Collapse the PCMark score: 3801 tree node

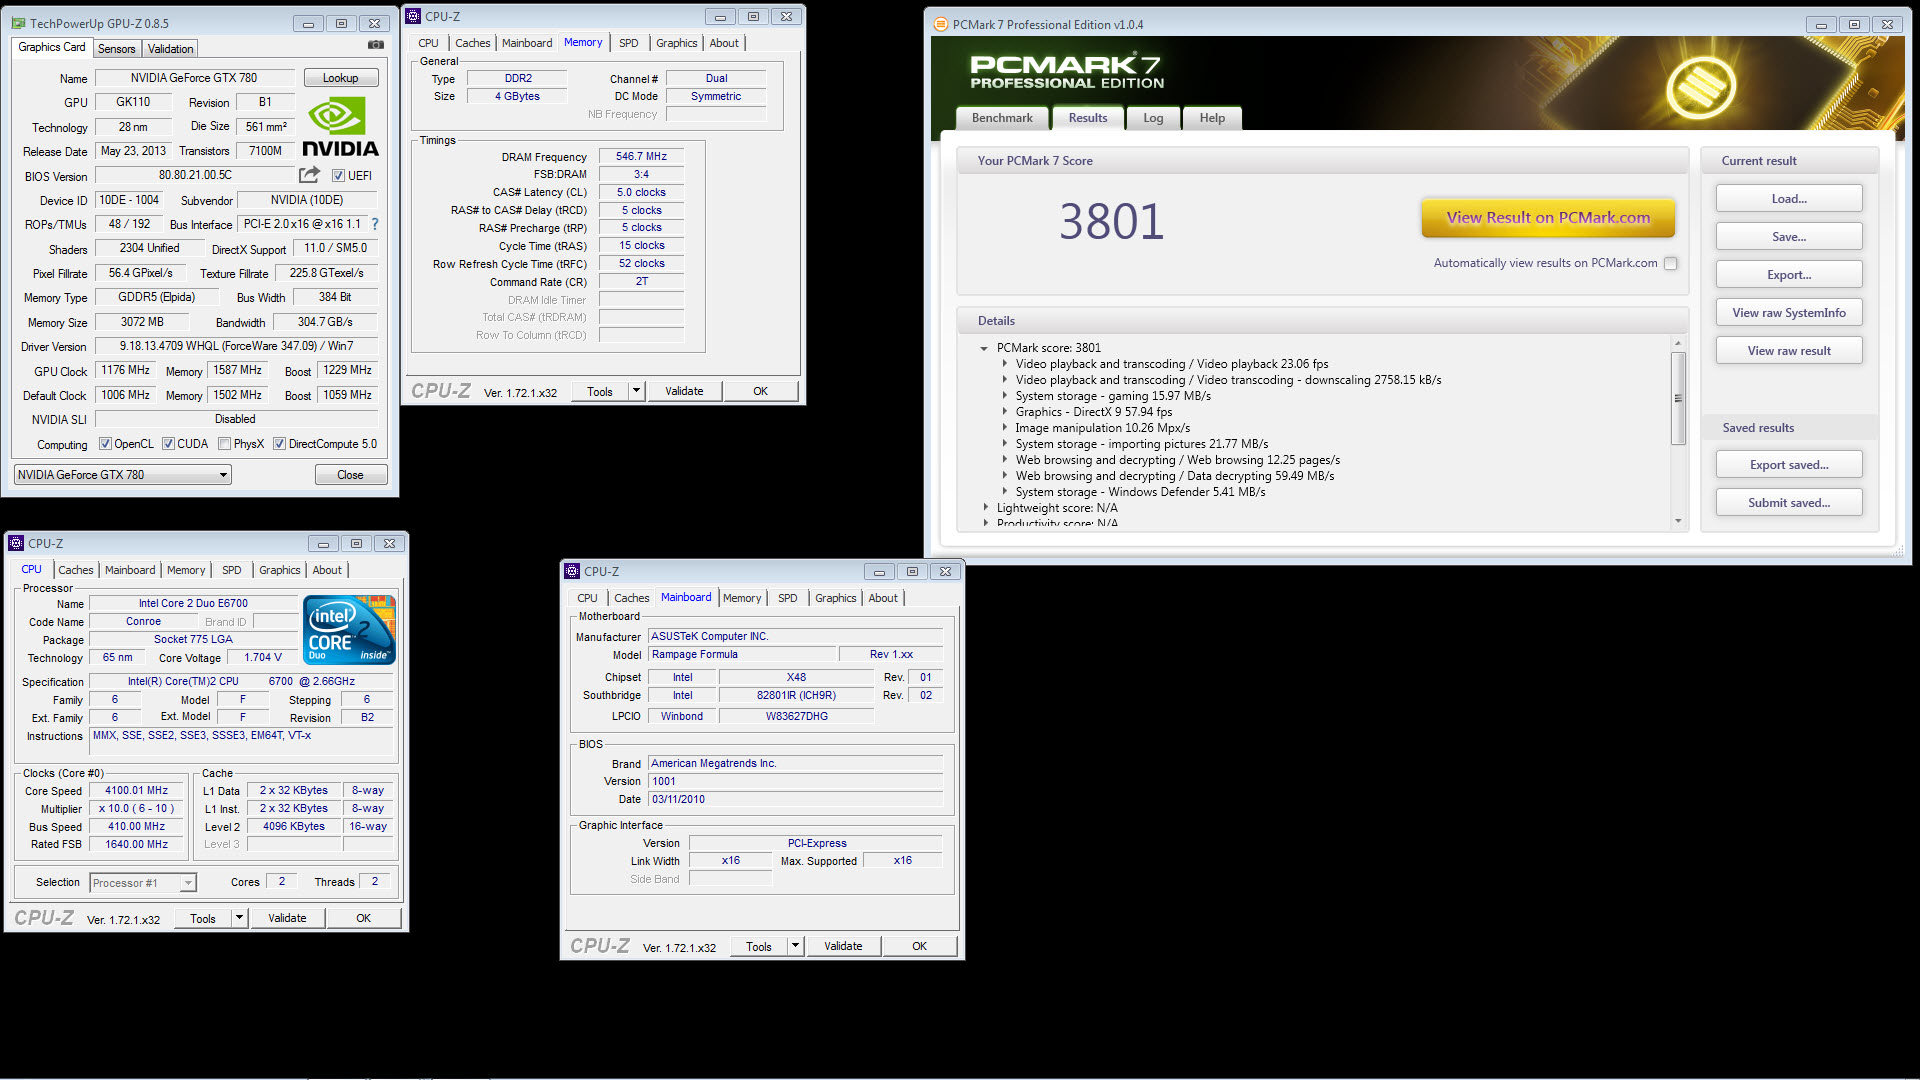(x=984, y=349)
